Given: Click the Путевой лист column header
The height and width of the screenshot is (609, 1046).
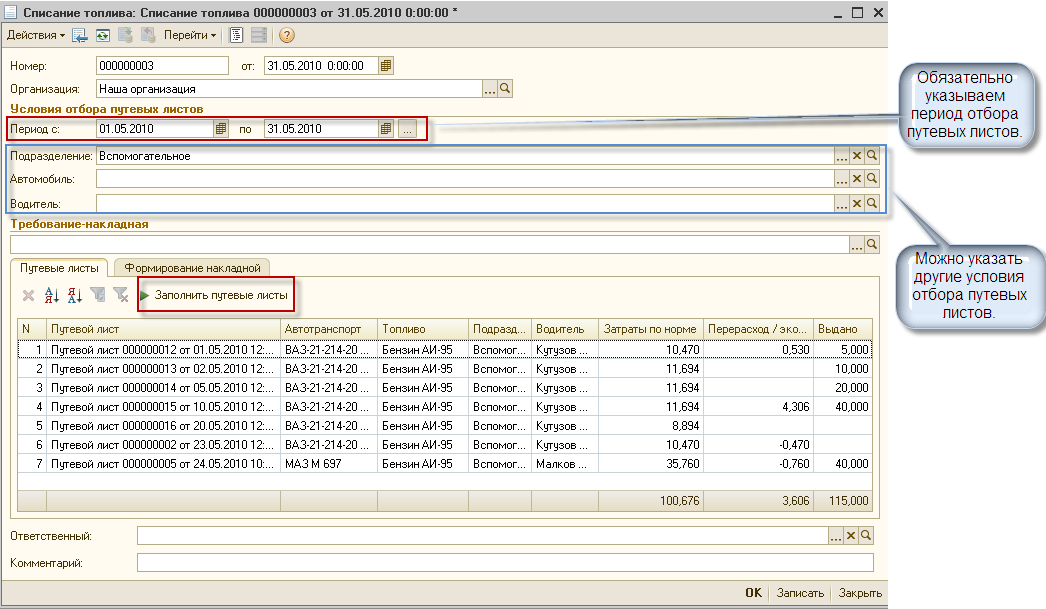Looking at the screenshot, I should (163, 329).
